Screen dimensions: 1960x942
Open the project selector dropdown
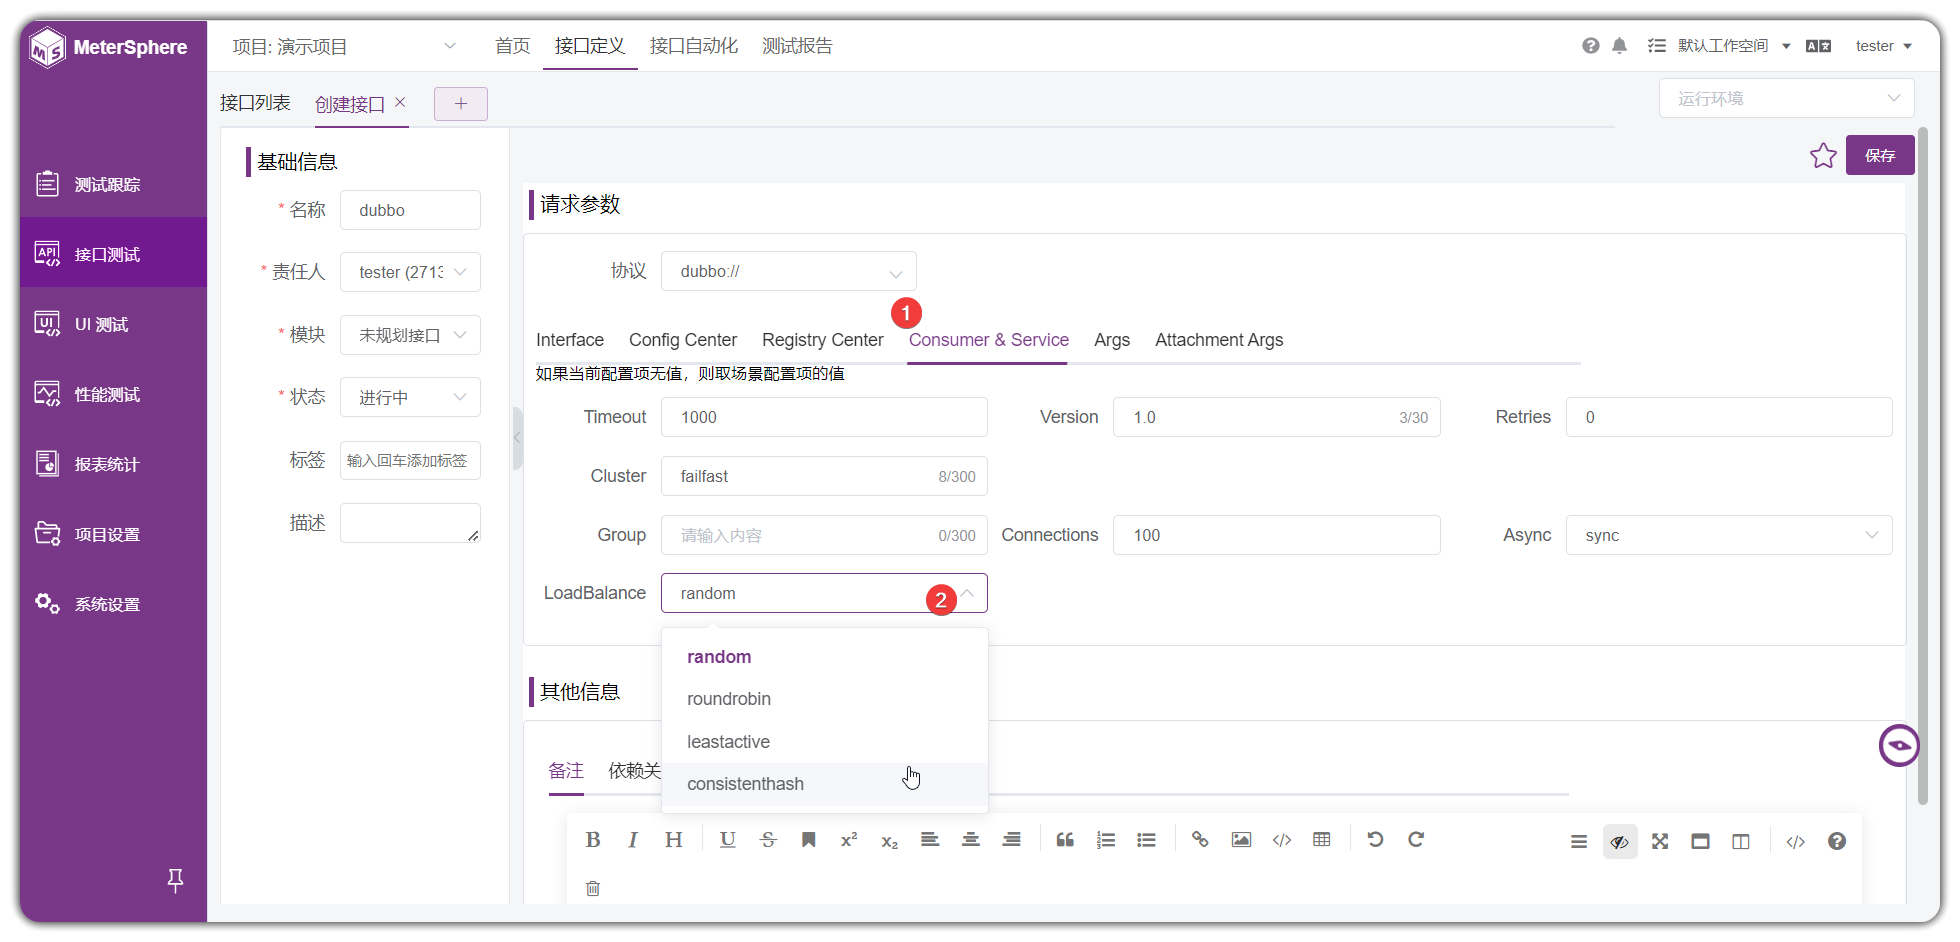(344, 47)
